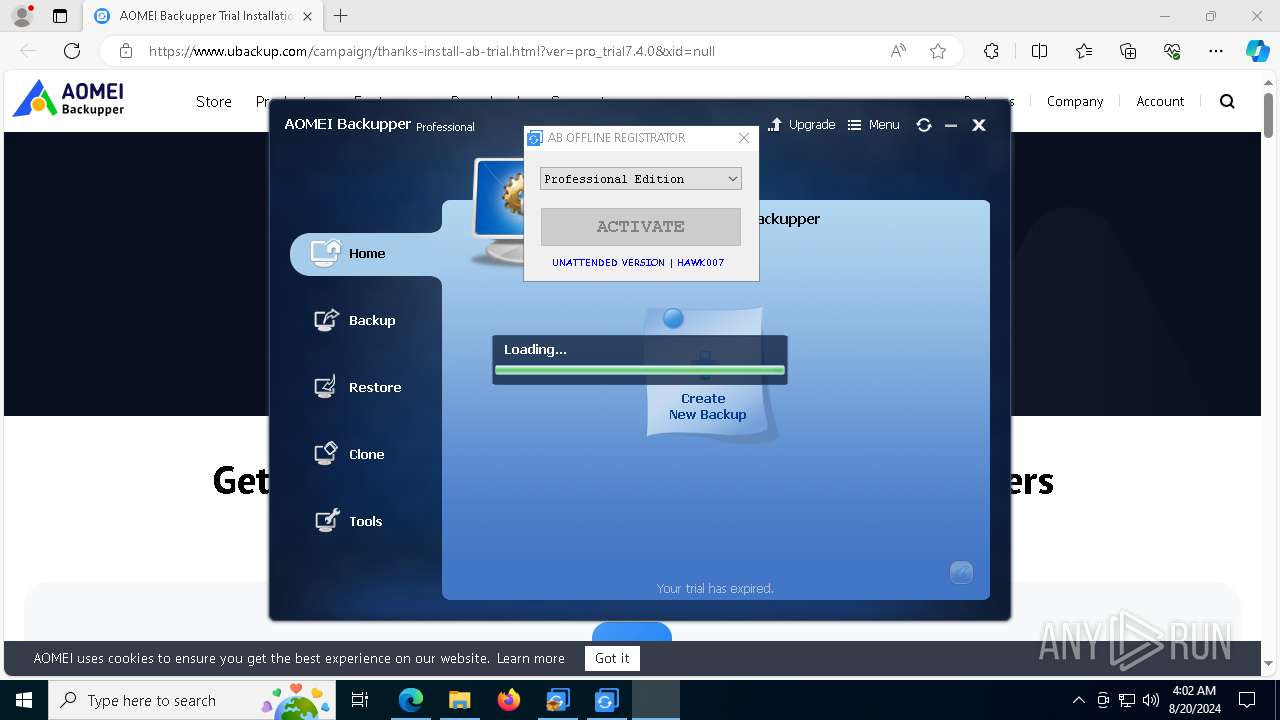
Task: Open the Favorites list
Action: tap(1084, 51)
